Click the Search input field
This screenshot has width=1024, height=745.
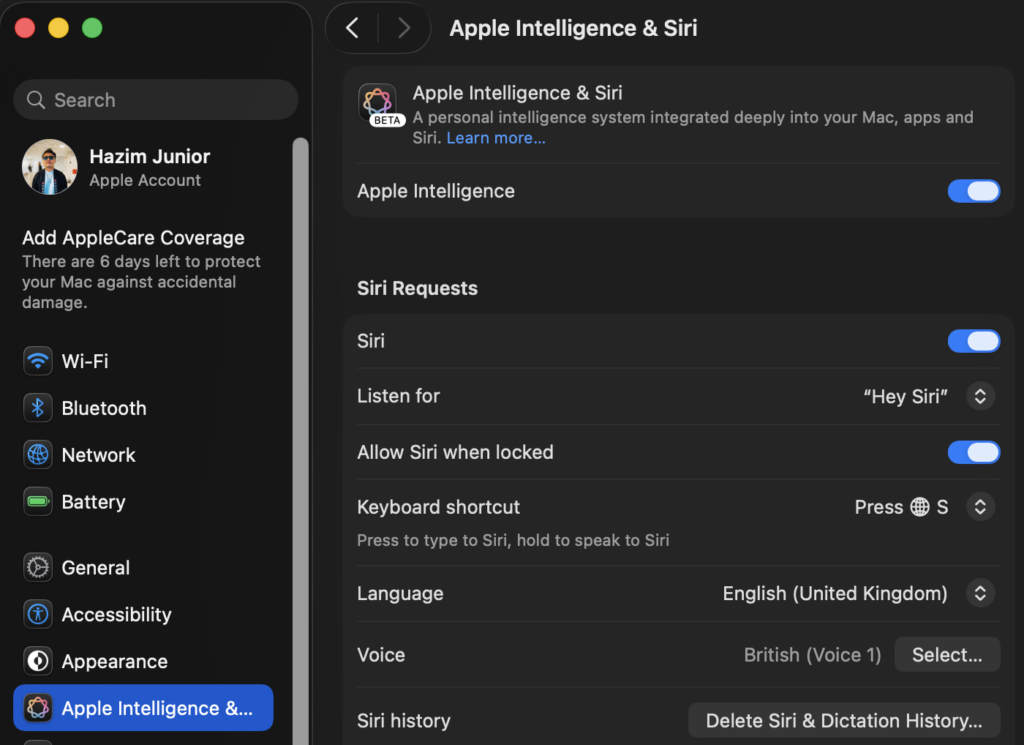click(x=155, y=100)
